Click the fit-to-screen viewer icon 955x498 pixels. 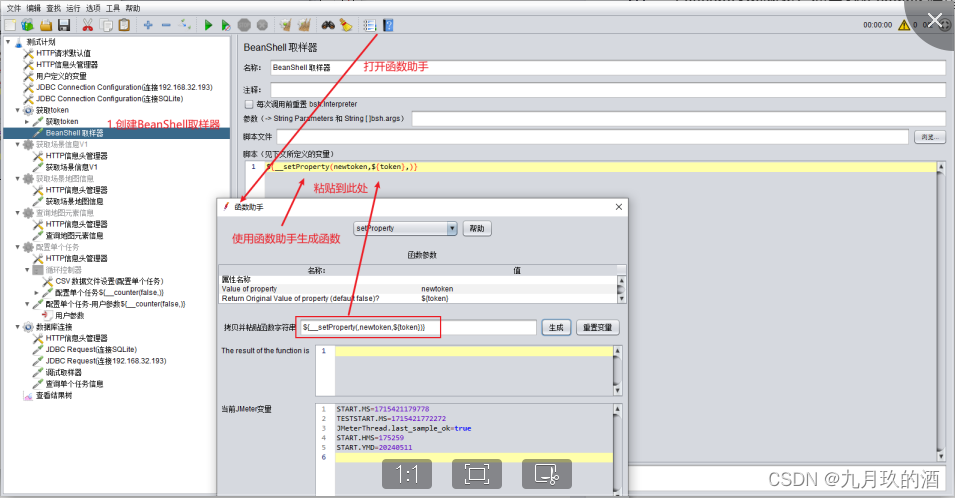[477, 474]
